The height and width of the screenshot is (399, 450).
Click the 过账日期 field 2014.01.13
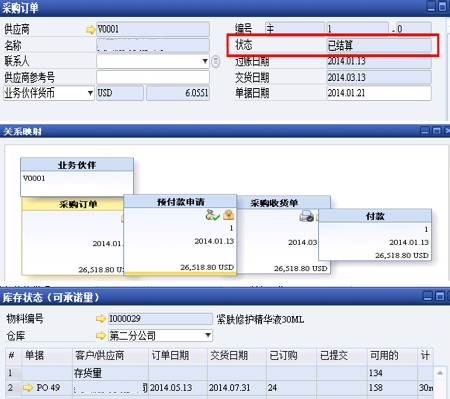tap(379, 61)
